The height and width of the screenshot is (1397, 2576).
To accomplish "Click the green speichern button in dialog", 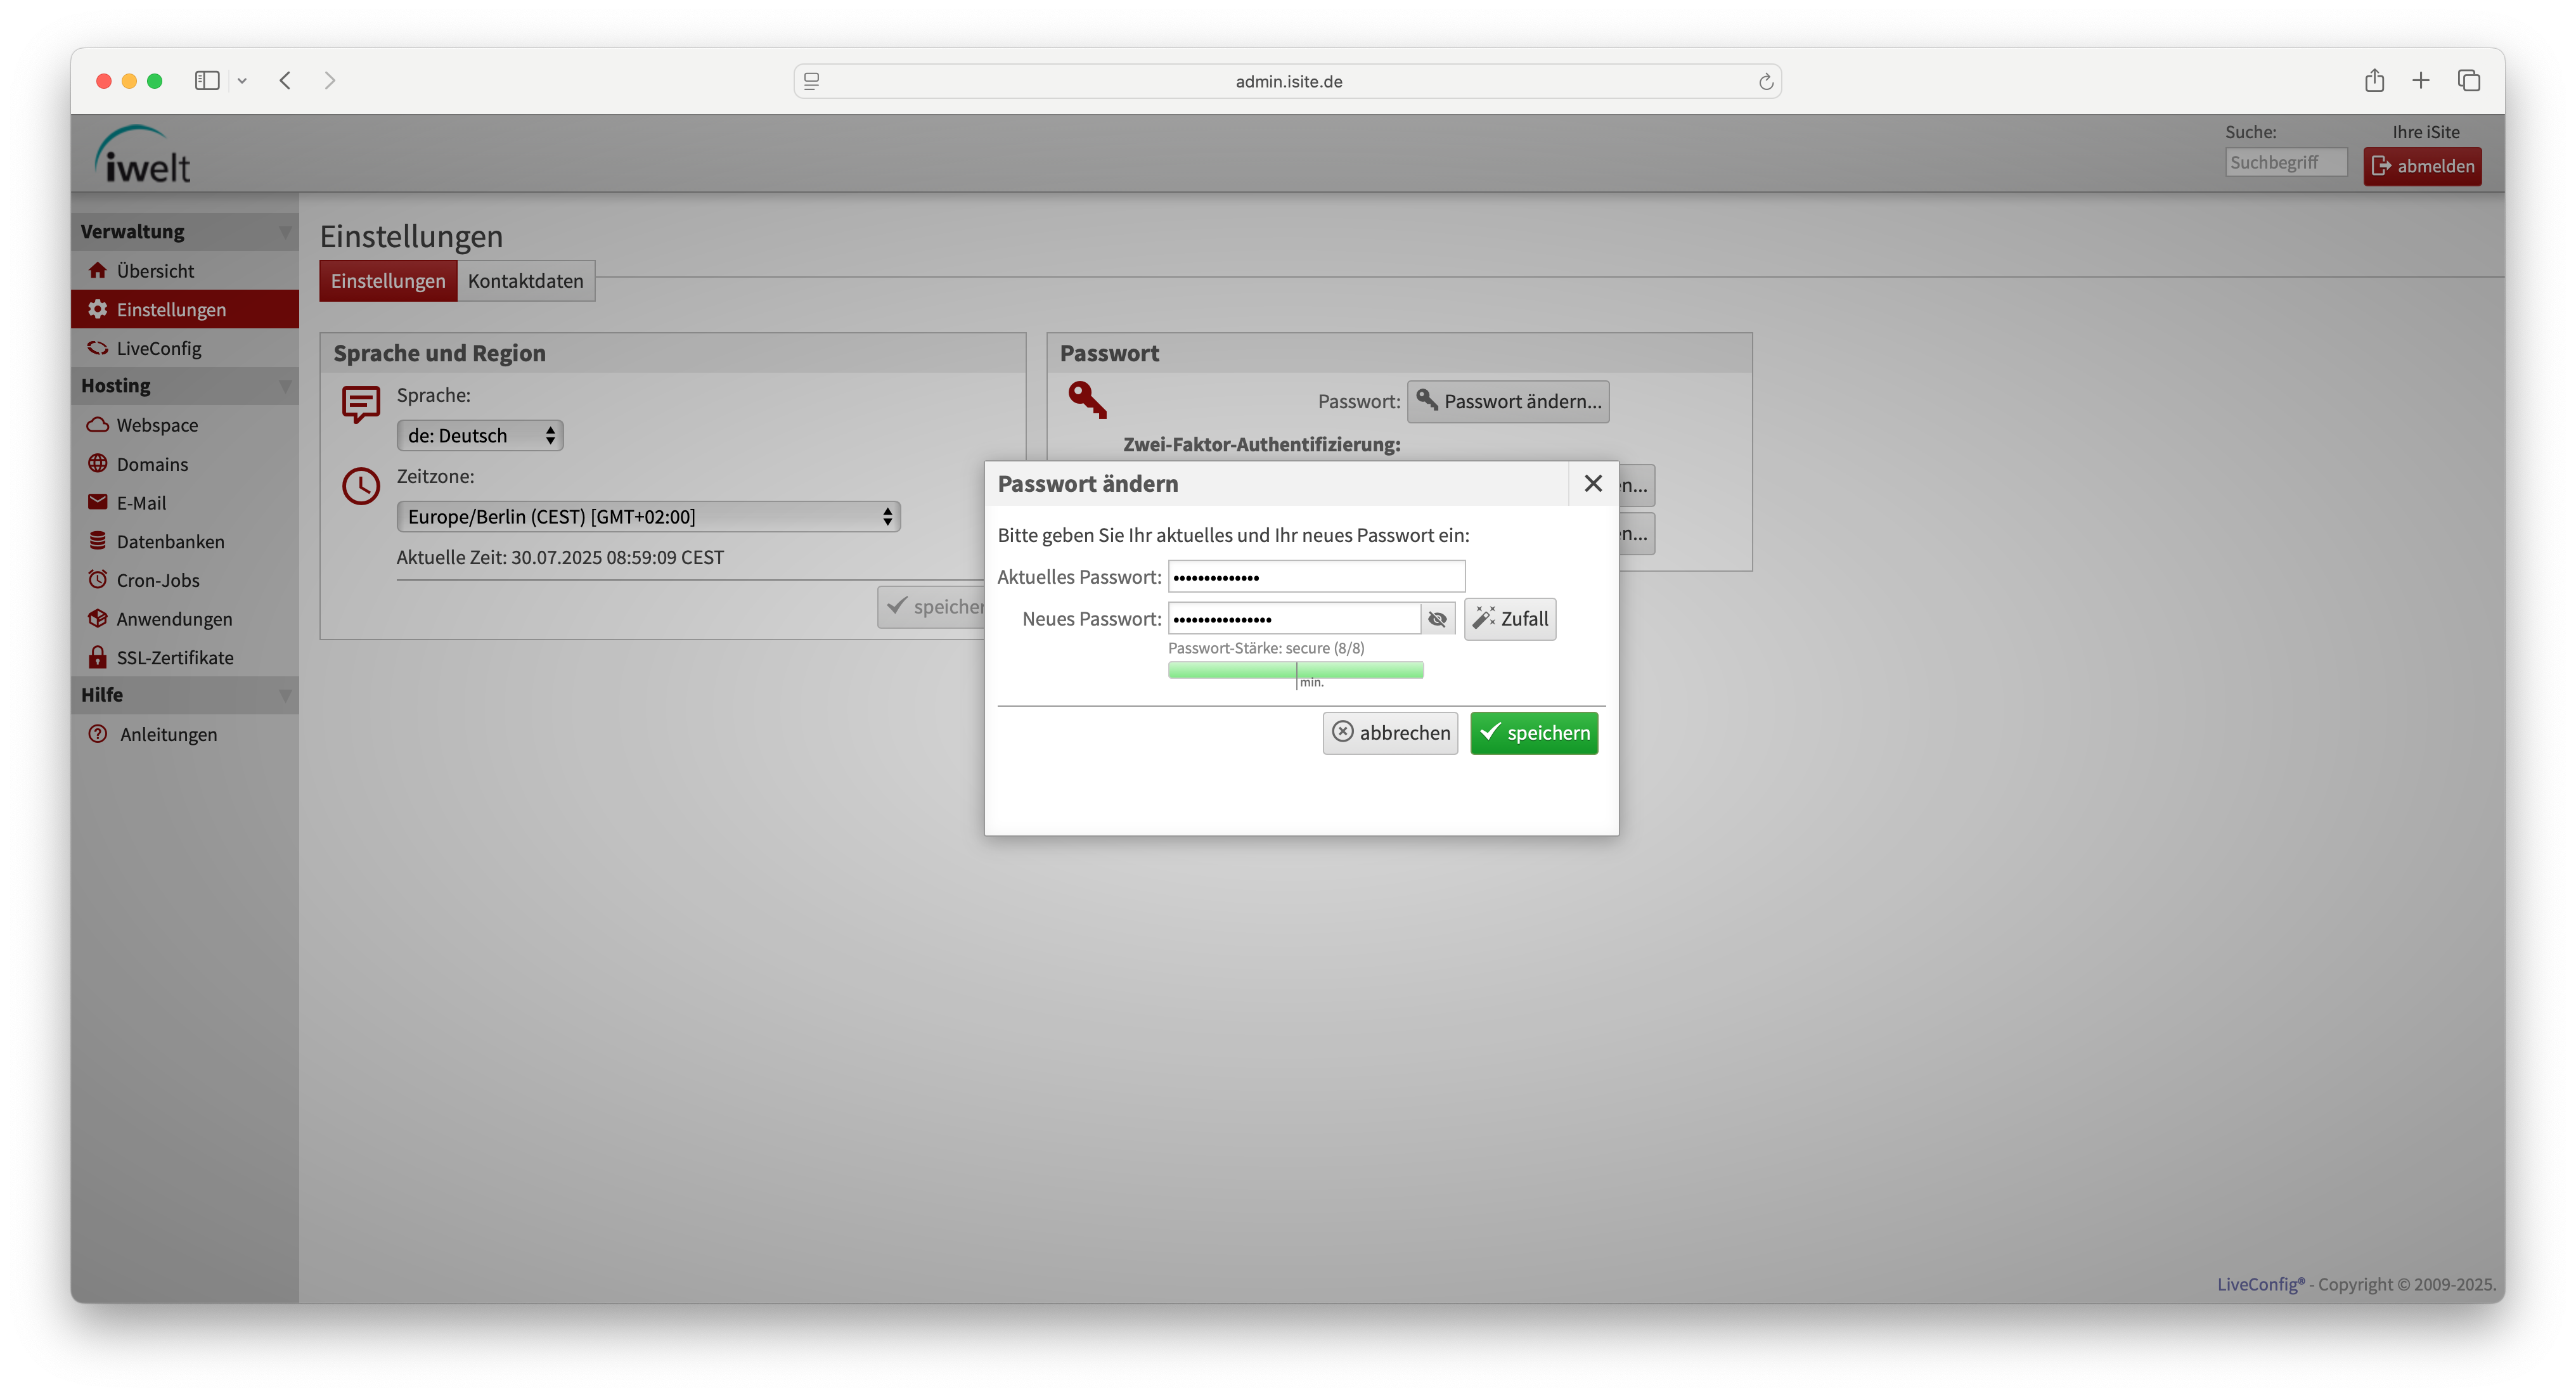I will pos(1534,732).
